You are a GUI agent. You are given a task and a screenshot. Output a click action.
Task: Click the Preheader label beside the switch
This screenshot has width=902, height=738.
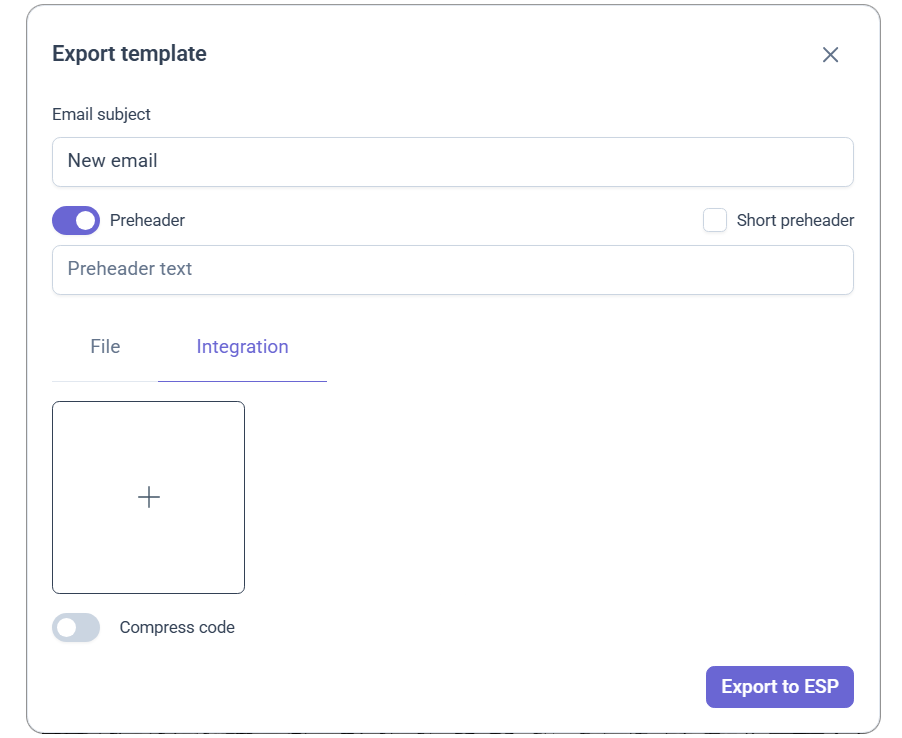(x=147, y=220)
